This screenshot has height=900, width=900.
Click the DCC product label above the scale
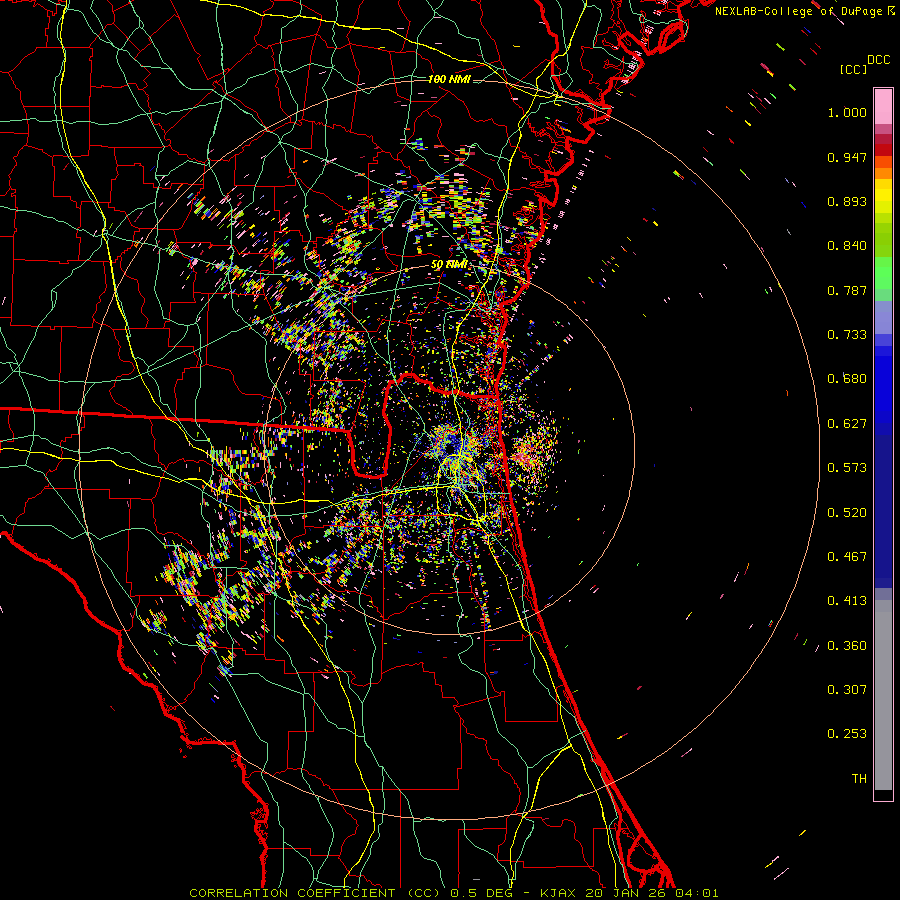879,60
